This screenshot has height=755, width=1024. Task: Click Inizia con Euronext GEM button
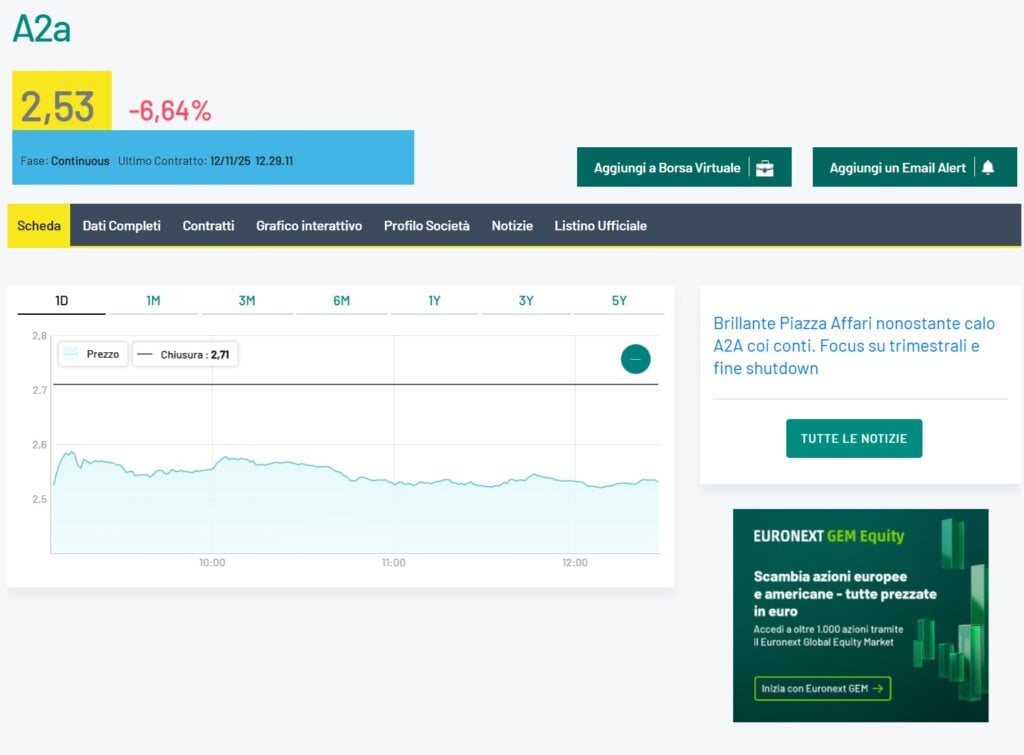point(822,688)
